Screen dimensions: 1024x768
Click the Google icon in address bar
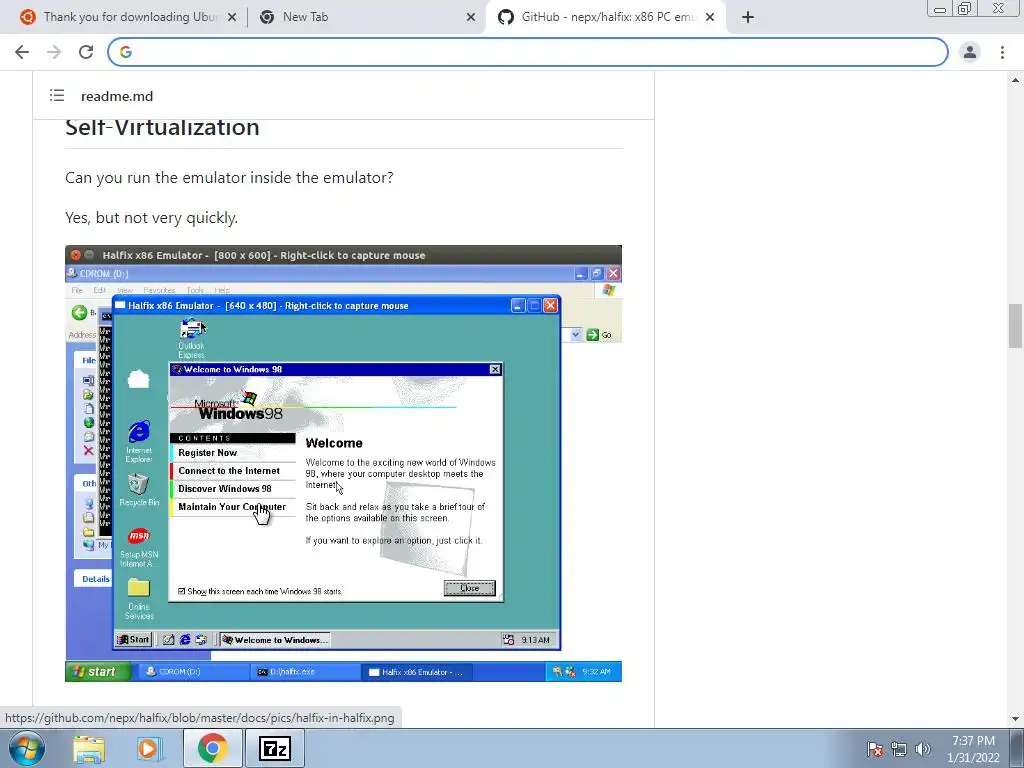[126, 52]
